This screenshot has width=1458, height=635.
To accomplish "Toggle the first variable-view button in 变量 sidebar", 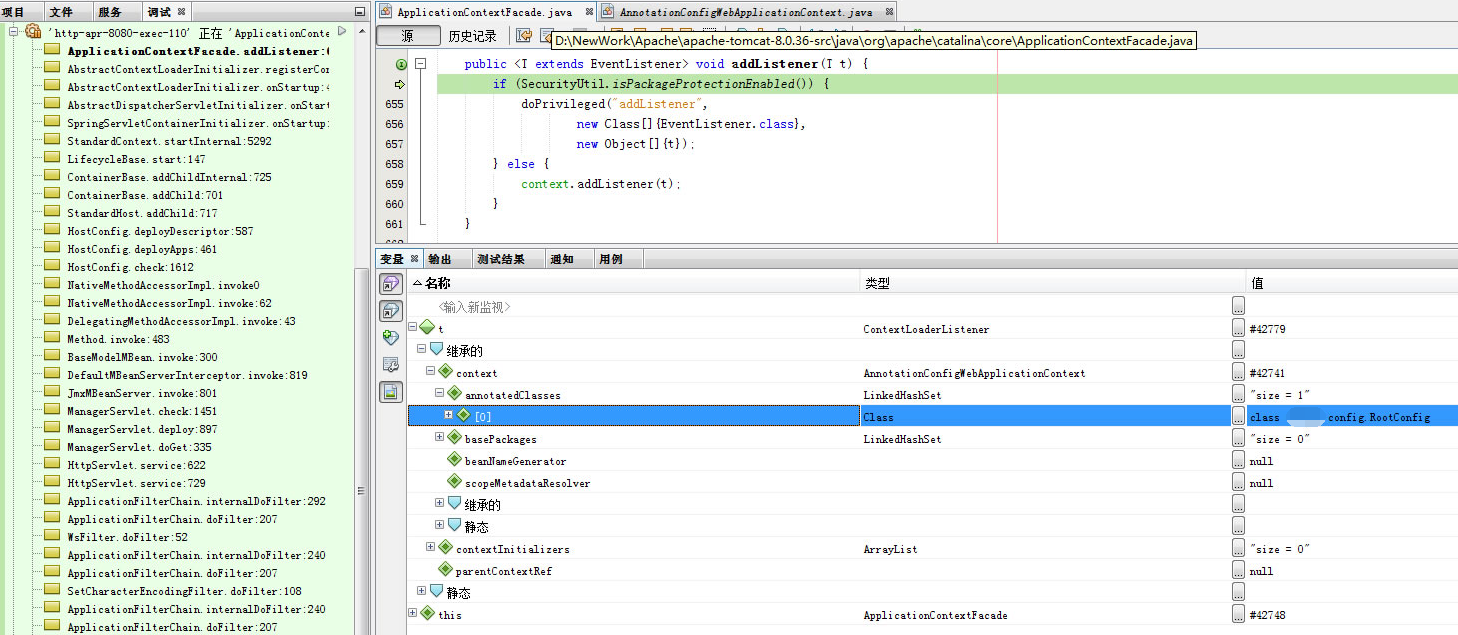I will 391,284.
